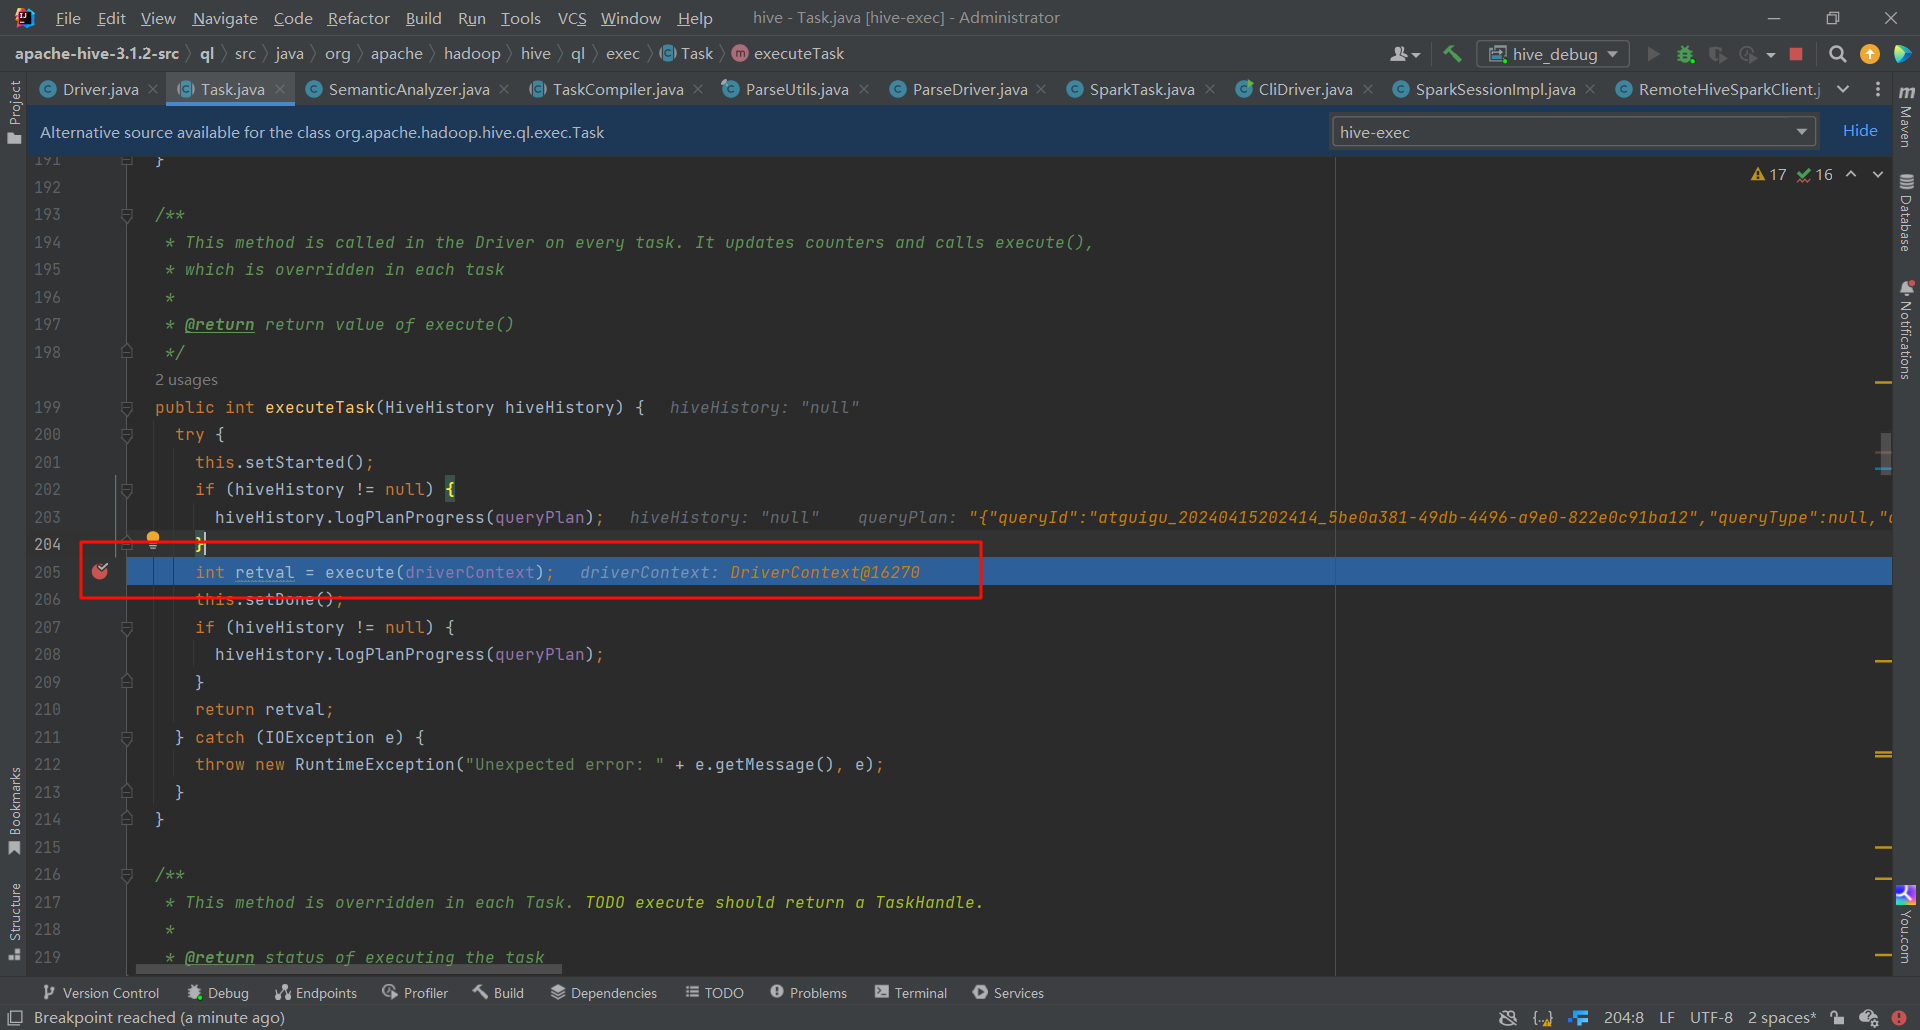
Task: Click the JSON schema braces status icon
Action: click(x=1543, y=1018)
